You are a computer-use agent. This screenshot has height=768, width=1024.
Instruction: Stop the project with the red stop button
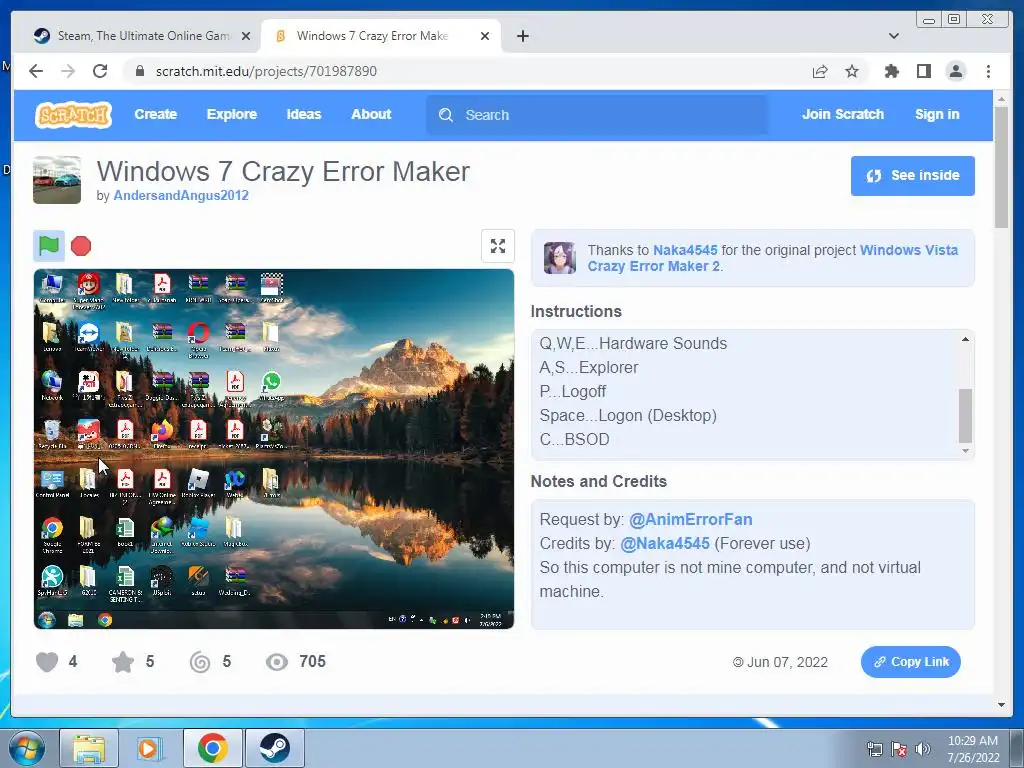click(x=81, y=246)
